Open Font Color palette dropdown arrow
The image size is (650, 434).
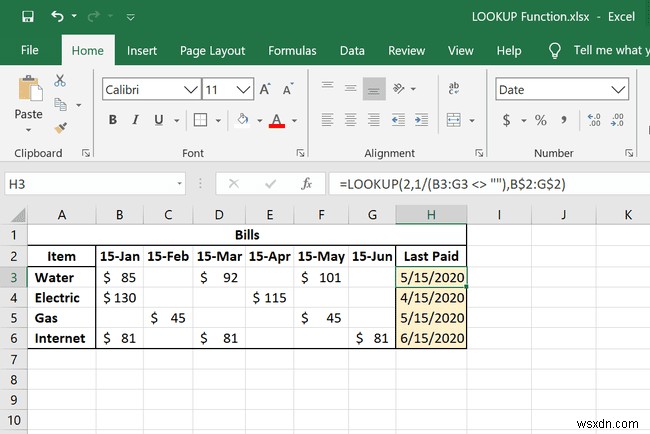point(294,121)
